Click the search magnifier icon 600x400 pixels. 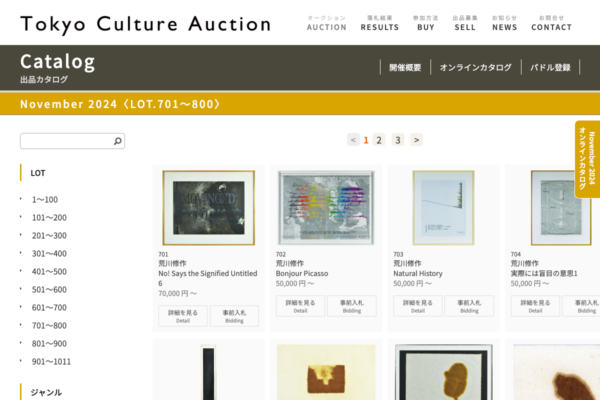pyautogui.click(x=117, y=141)
